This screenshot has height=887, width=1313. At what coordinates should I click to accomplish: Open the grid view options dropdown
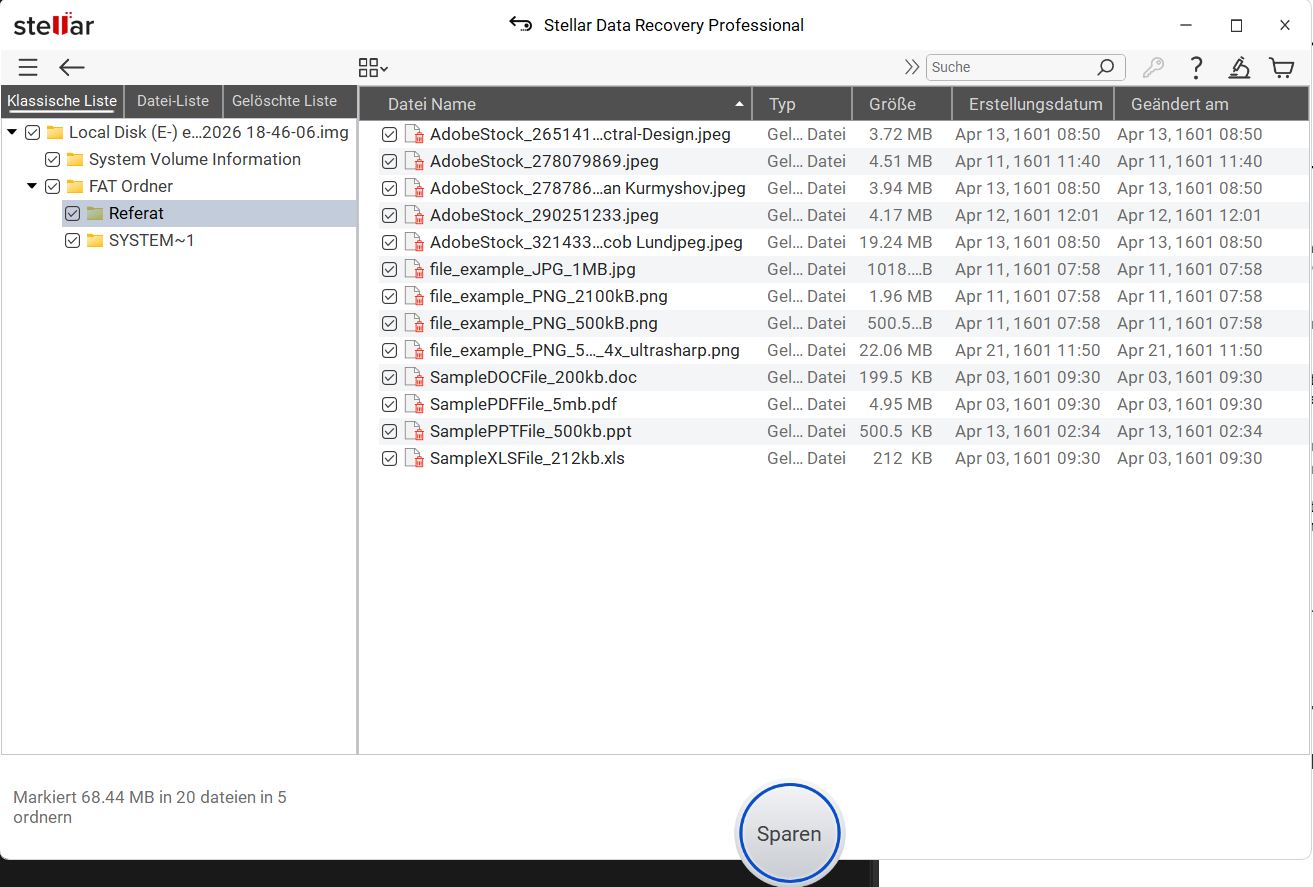(x=373, y=67)
